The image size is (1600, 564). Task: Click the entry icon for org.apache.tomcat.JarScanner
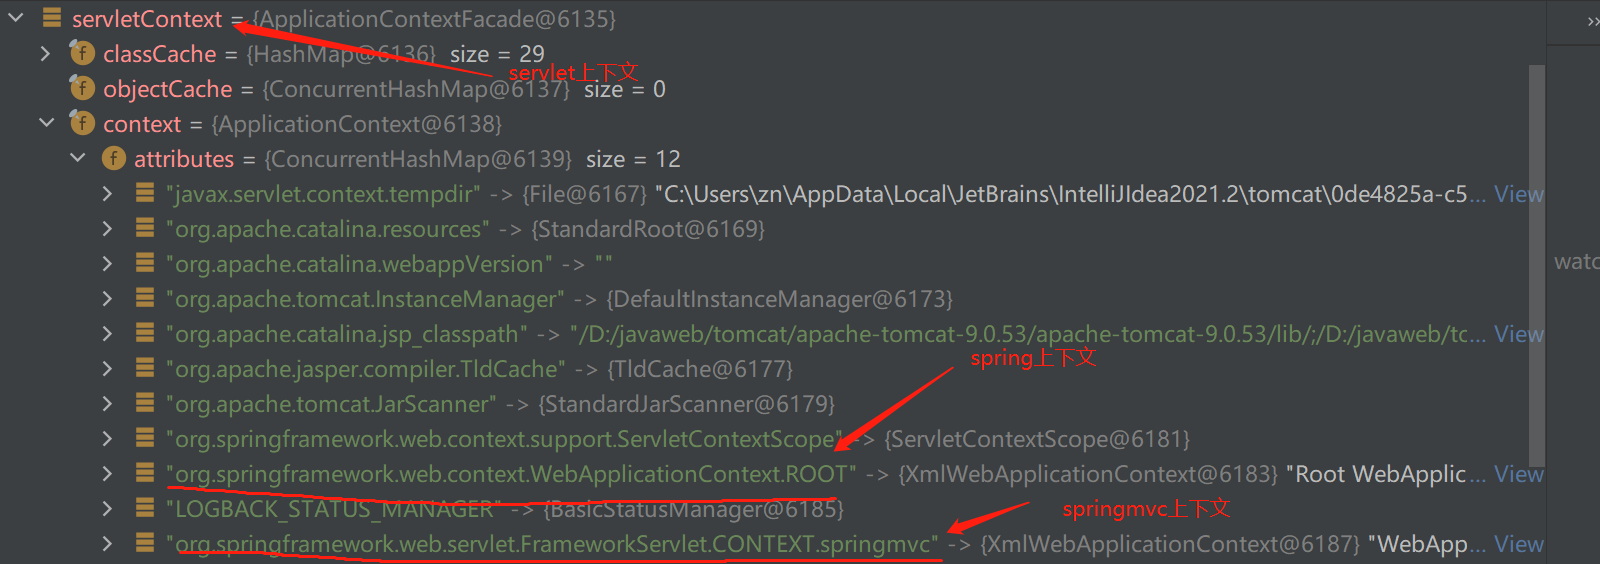tap(145, 403)
